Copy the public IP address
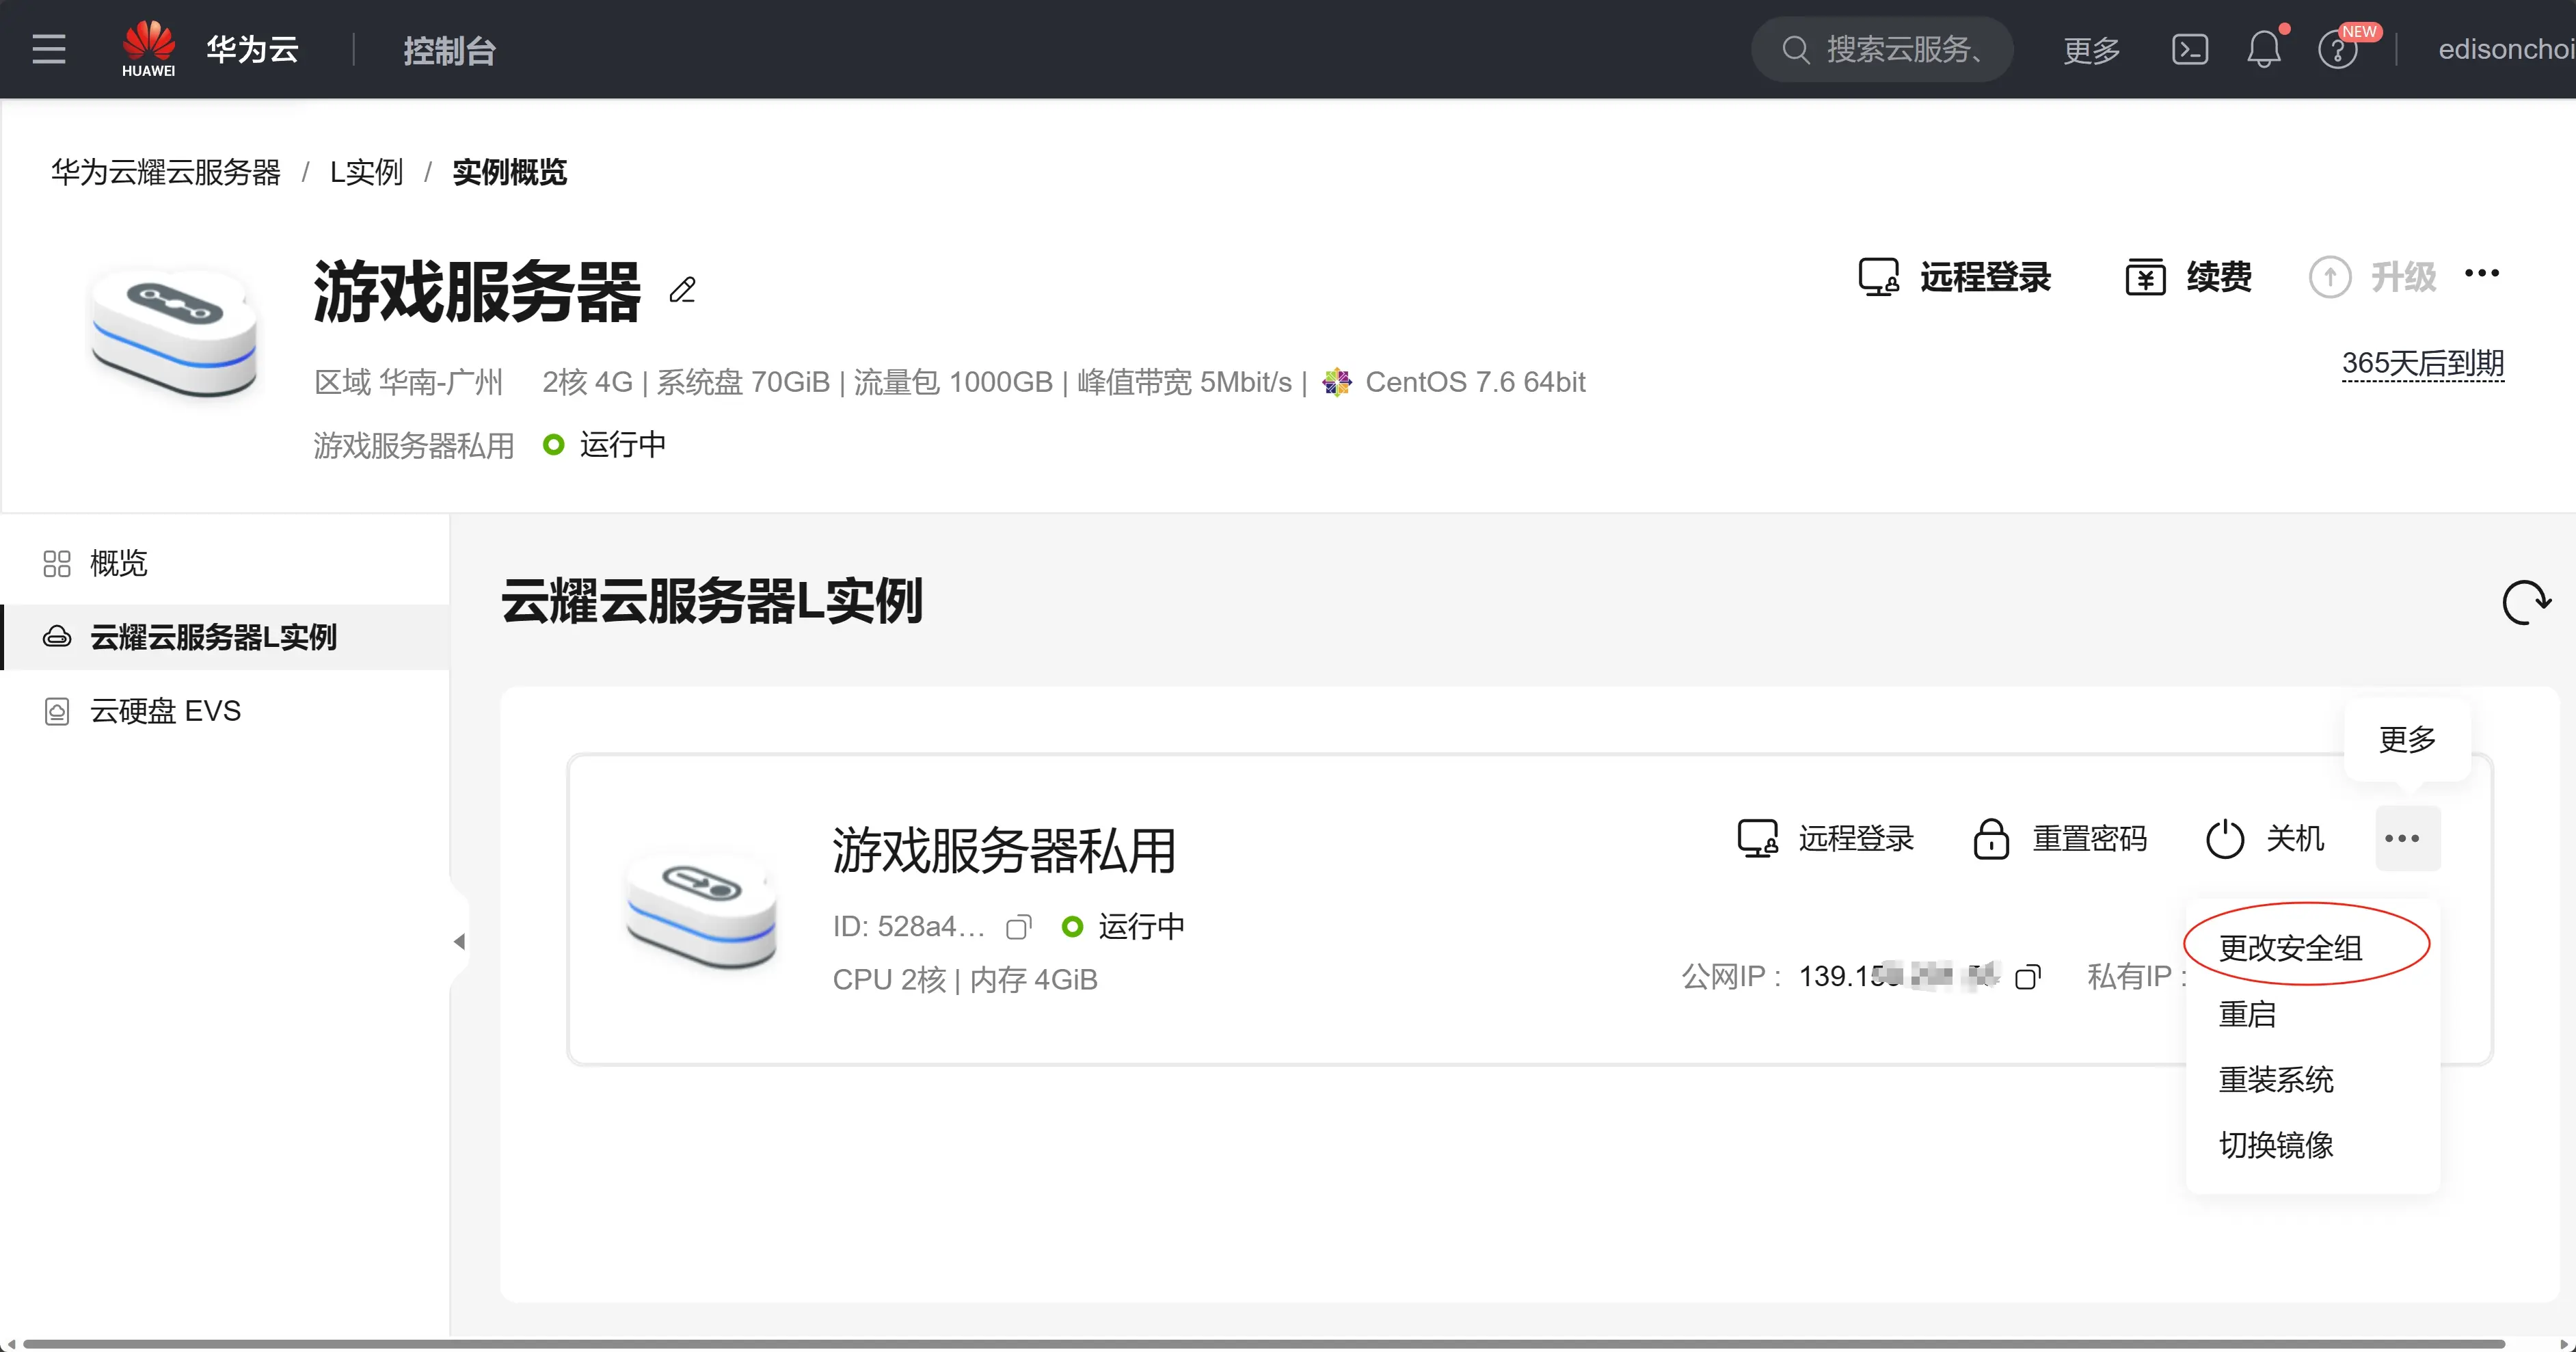 click(2027, 977)
